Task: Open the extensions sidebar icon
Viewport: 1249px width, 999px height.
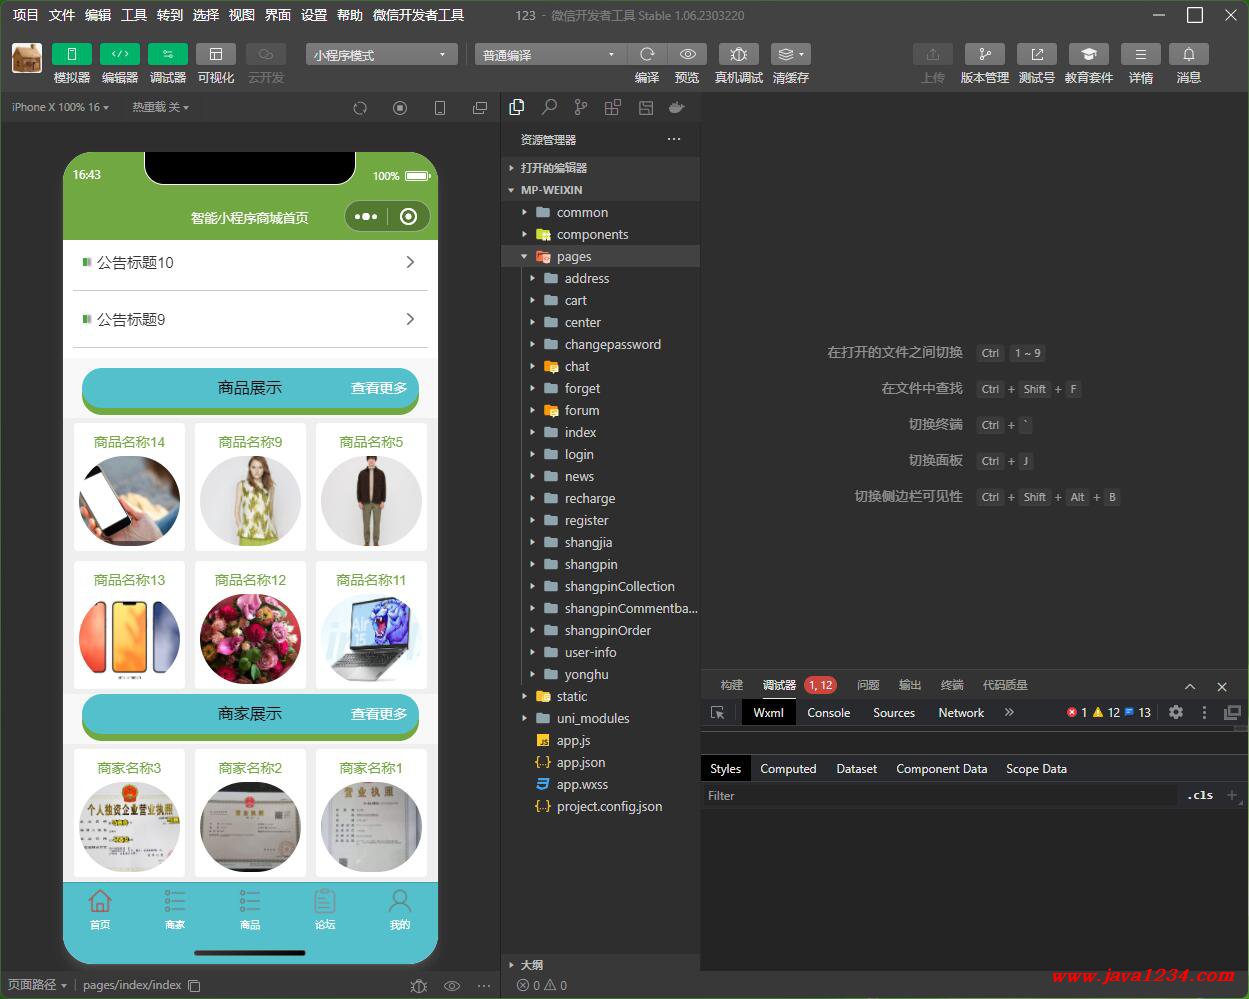Action: pos(613,107)
